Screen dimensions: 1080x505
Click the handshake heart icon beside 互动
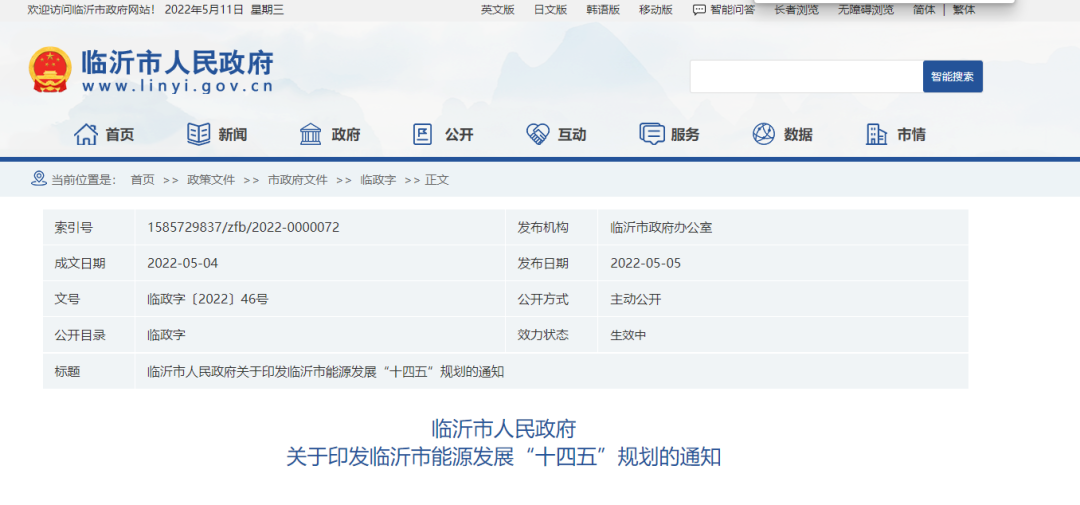pyautogui.click(x=538, y=134)
